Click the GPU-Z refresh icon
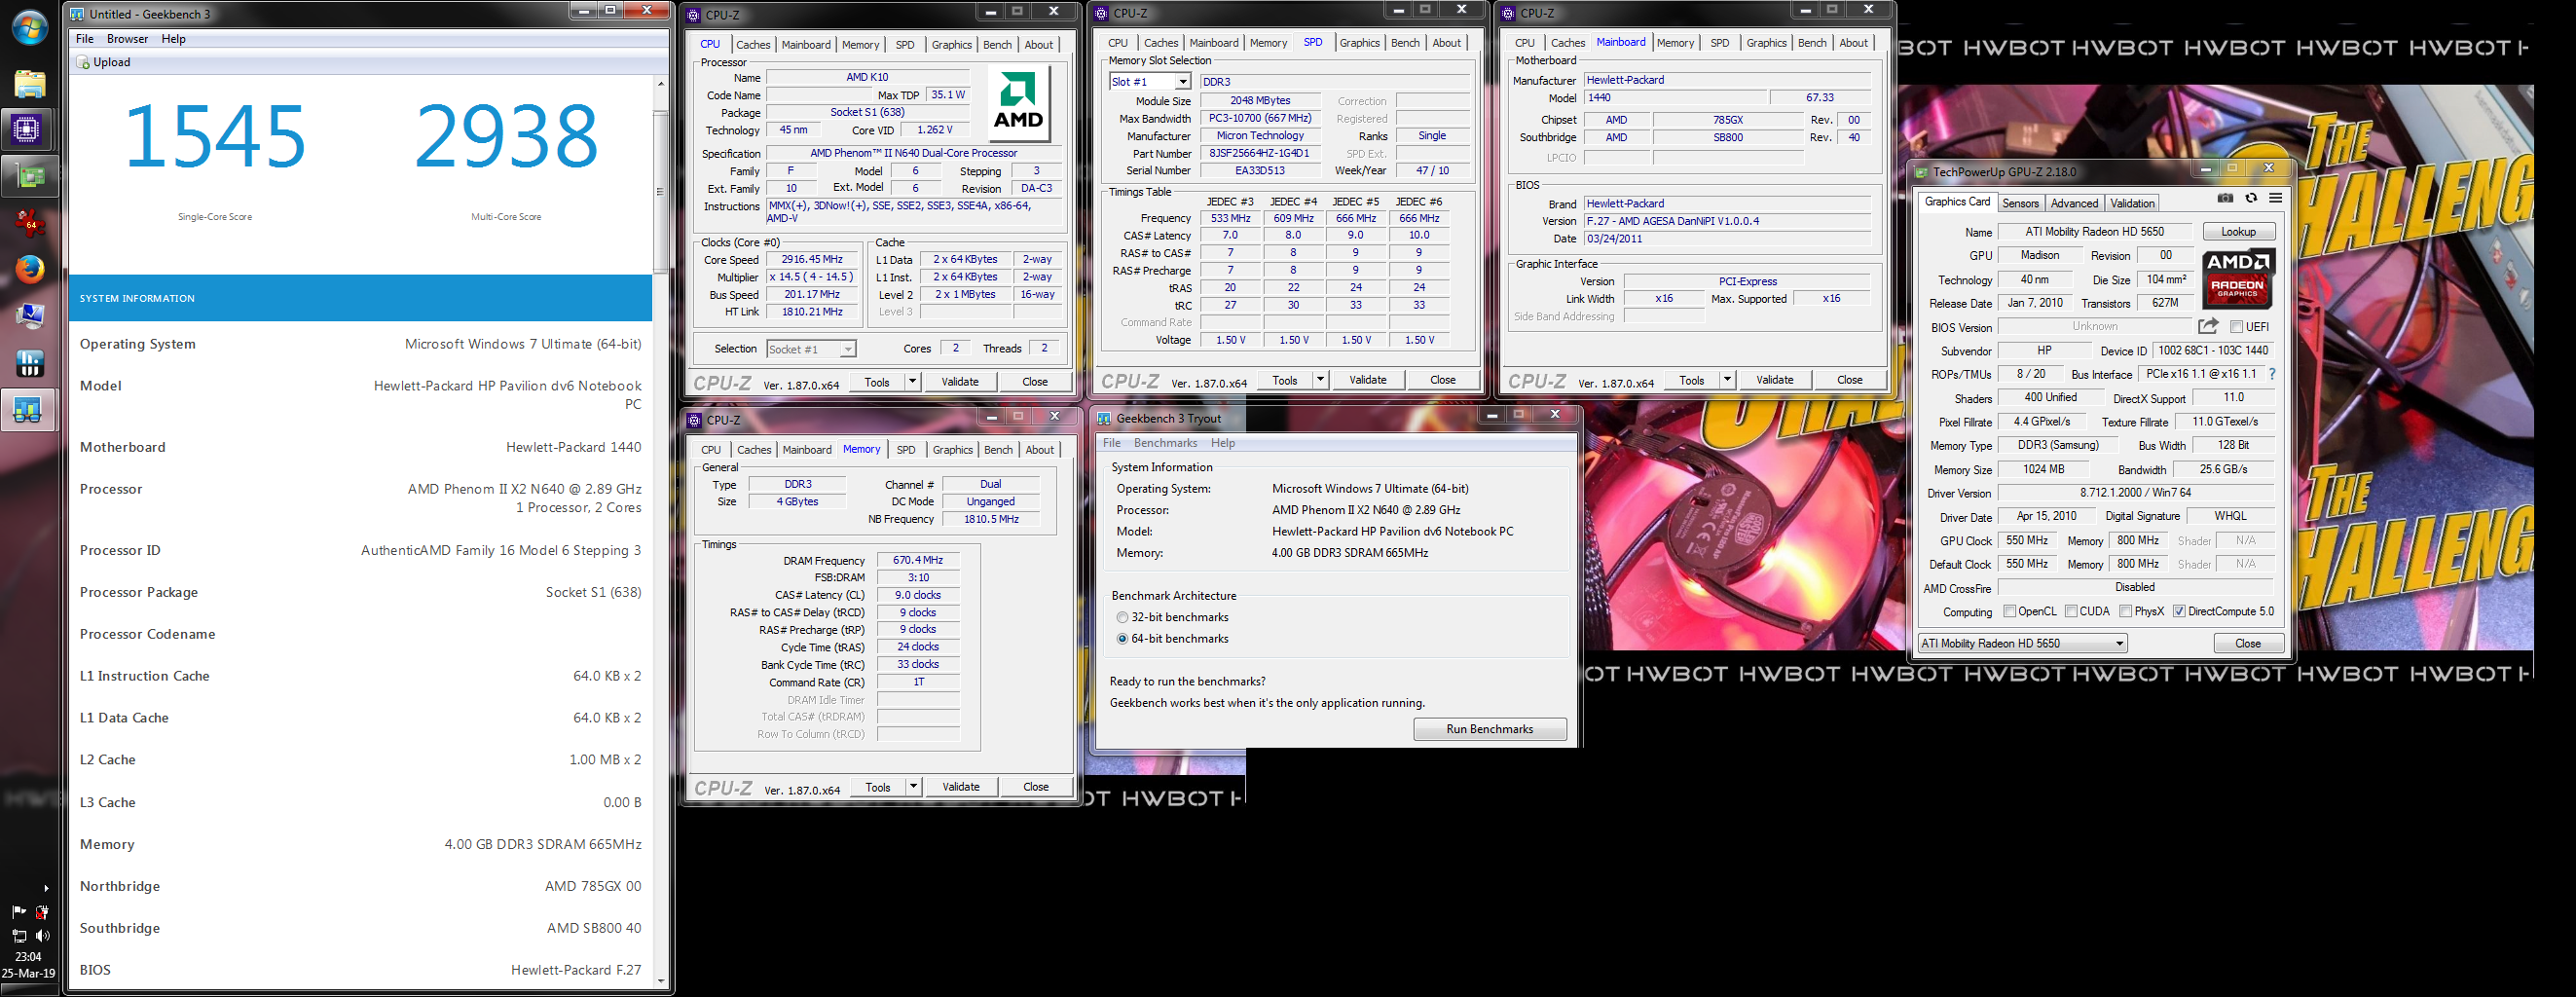 pyautogui.click(x=2251, y=198)
